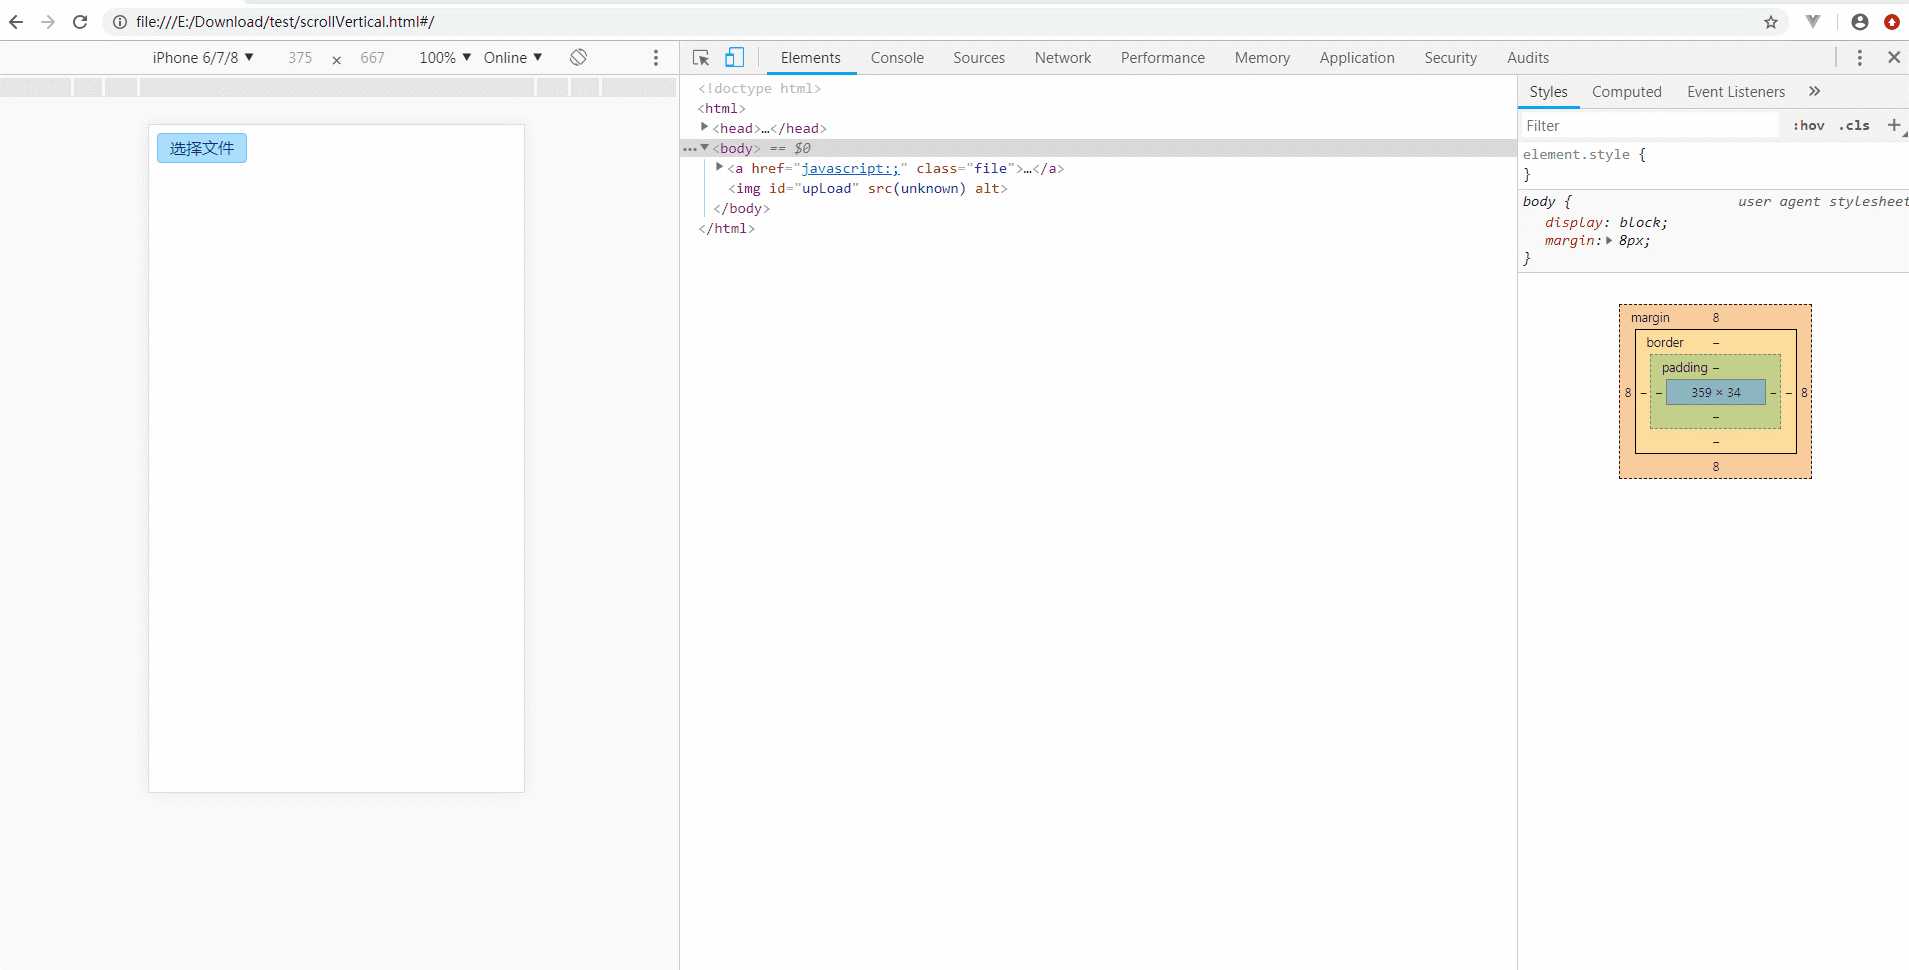Screen dimensions: 1909x970
Task: Select the Styles sidebar tab
Action: 1548,92
